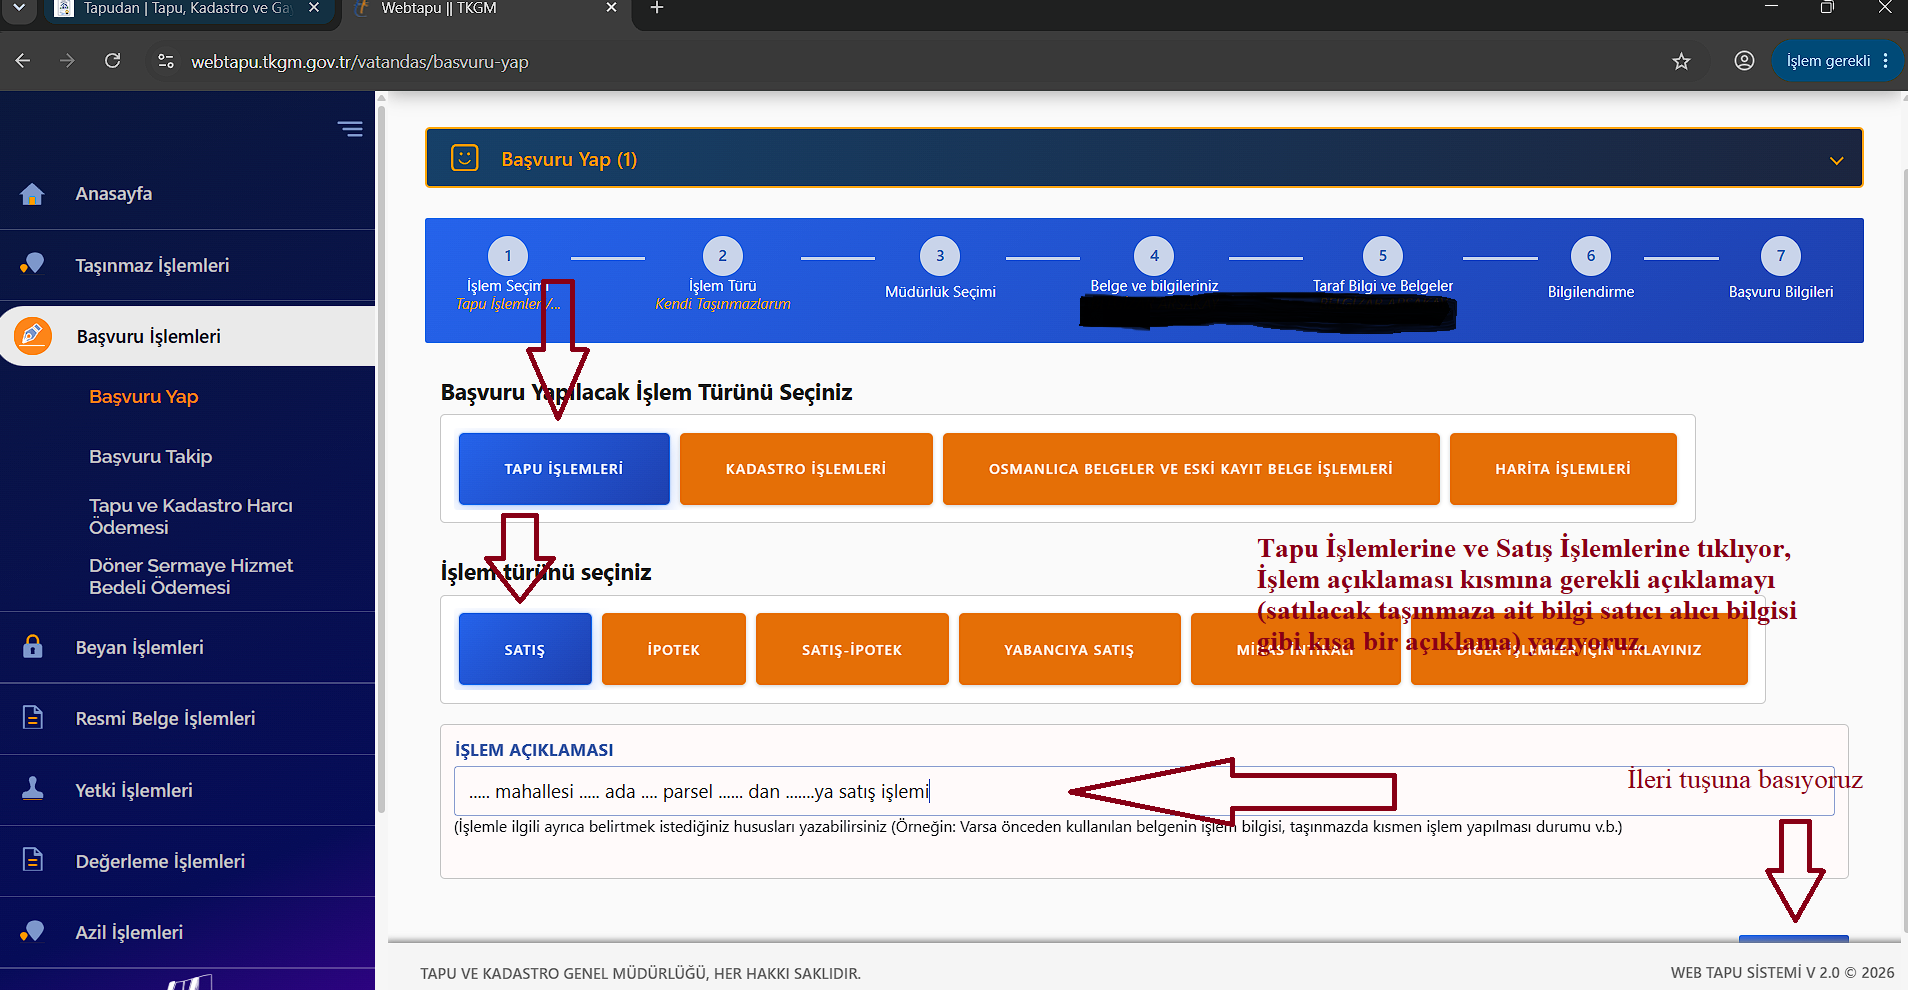The width and height of the screenshot is (1908, 990).
Task: Click the 'İŞLEM AÇIKLAMASI' field label
Action: 534,750
